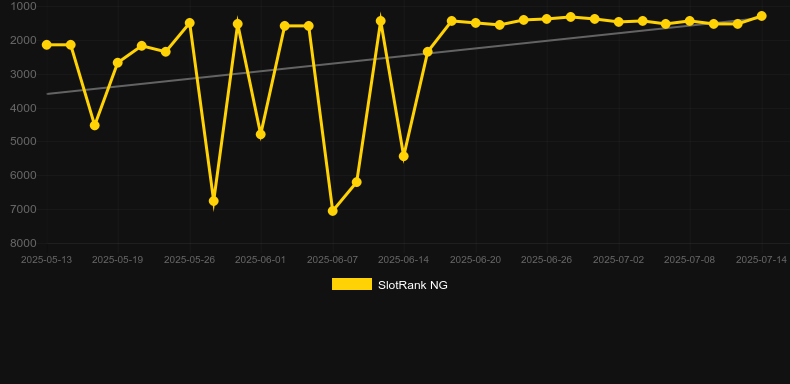Click the data point above 2025-05-26
This screenshot has height=384, width=790.
[x=189, y=23]
